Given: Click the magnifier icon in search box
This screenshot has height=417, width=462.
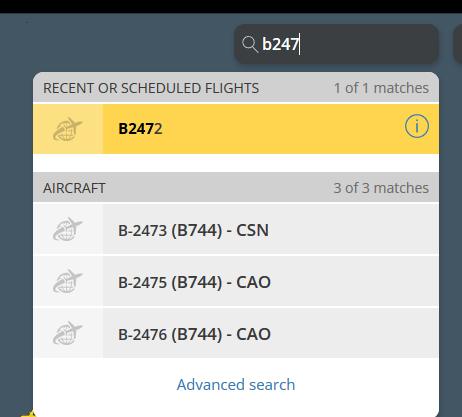Looking at the screenshot, I should (x=250, y=44).
